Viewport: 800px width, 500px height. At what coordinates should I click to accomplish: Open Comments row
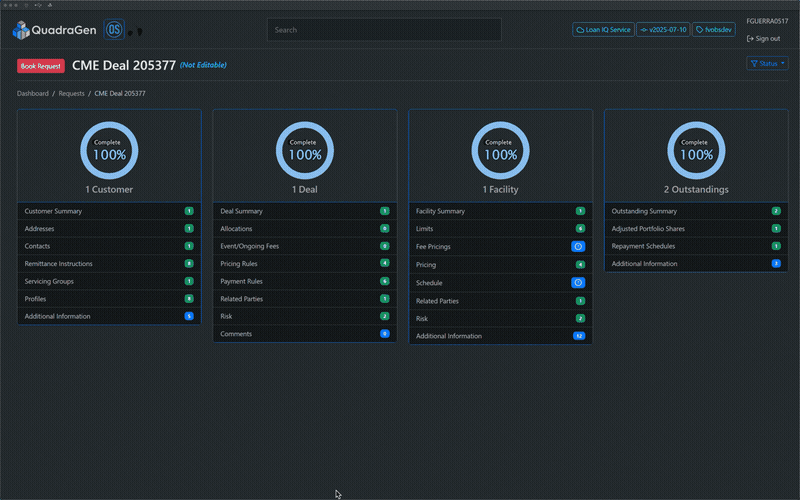tap(305, 334)
